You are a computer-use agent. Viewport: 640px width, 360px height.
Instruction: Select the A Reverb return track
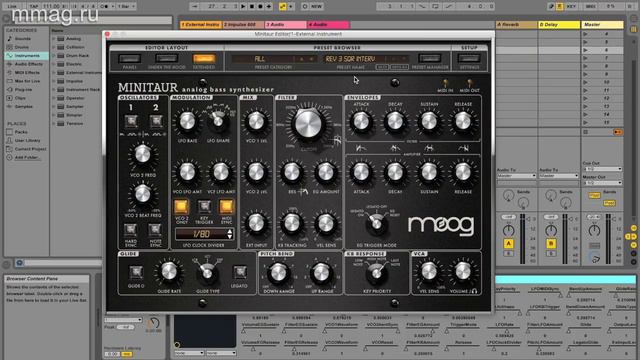coord(516,25)
